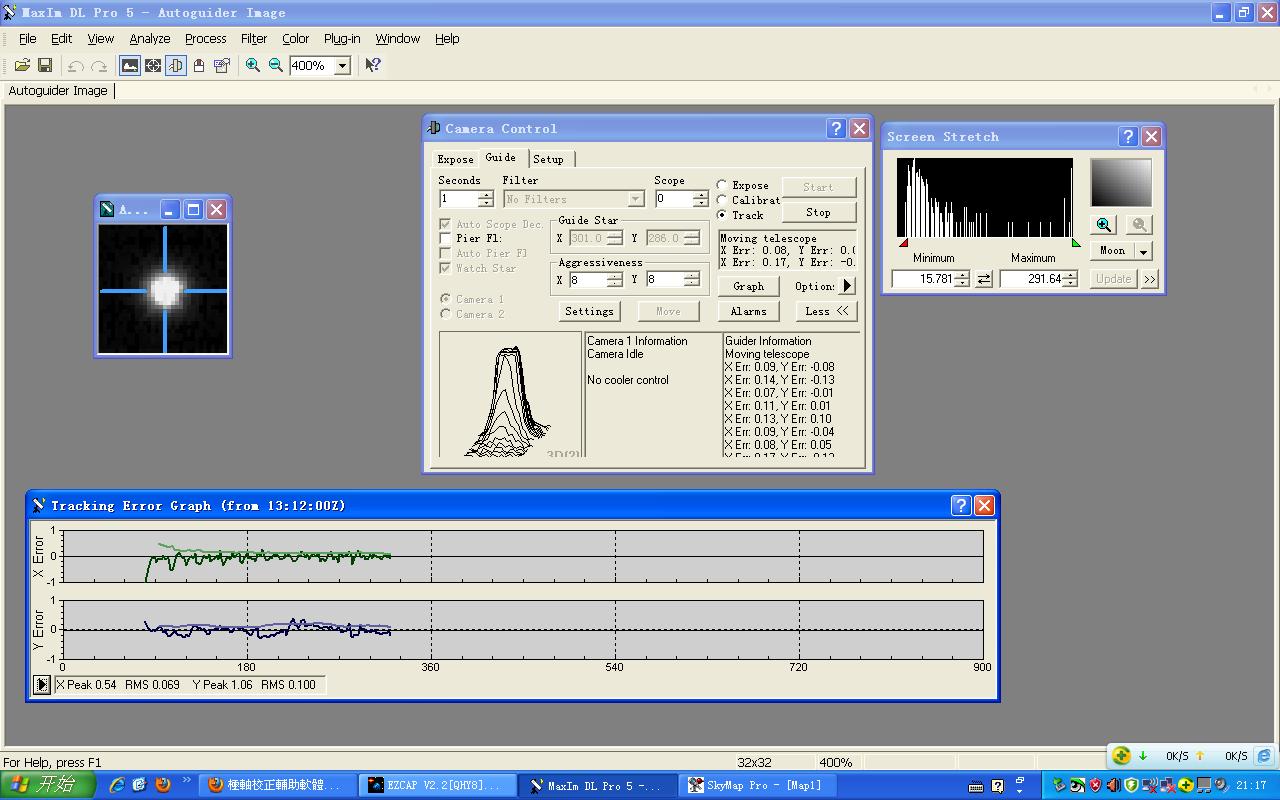Open Internet Explorer from the quick launch

[117, 785]
